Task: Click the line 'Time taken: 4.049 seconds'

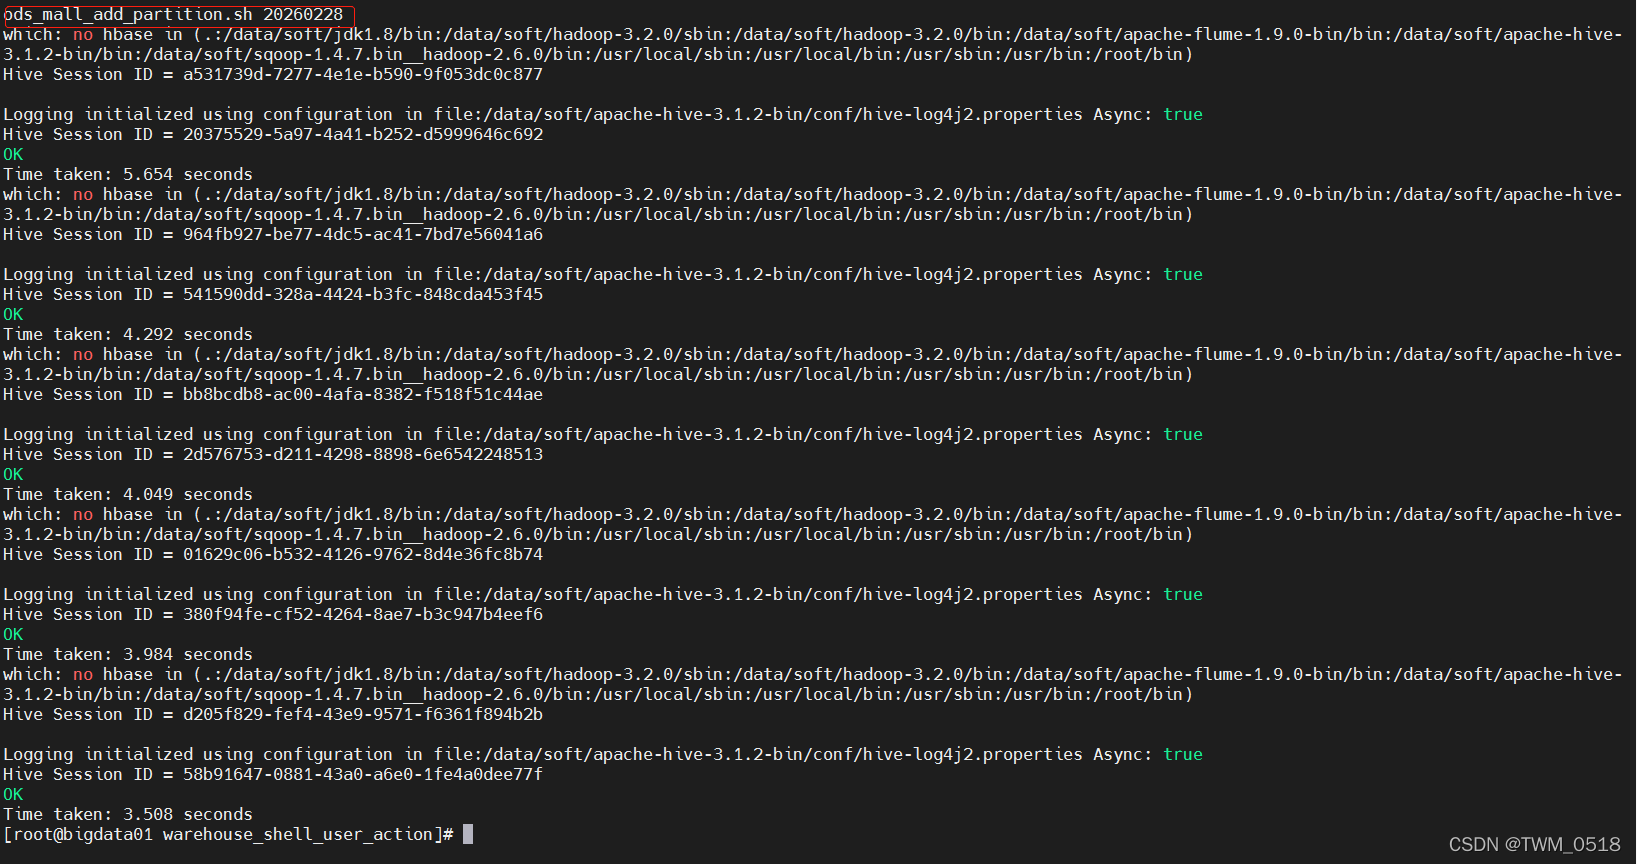Action: pyautogui.click(x=128, y=495)
